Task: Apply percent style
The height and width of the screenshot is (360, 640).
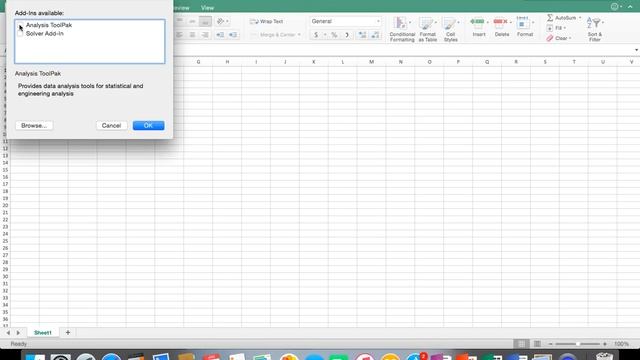Action: coord(334,35)
